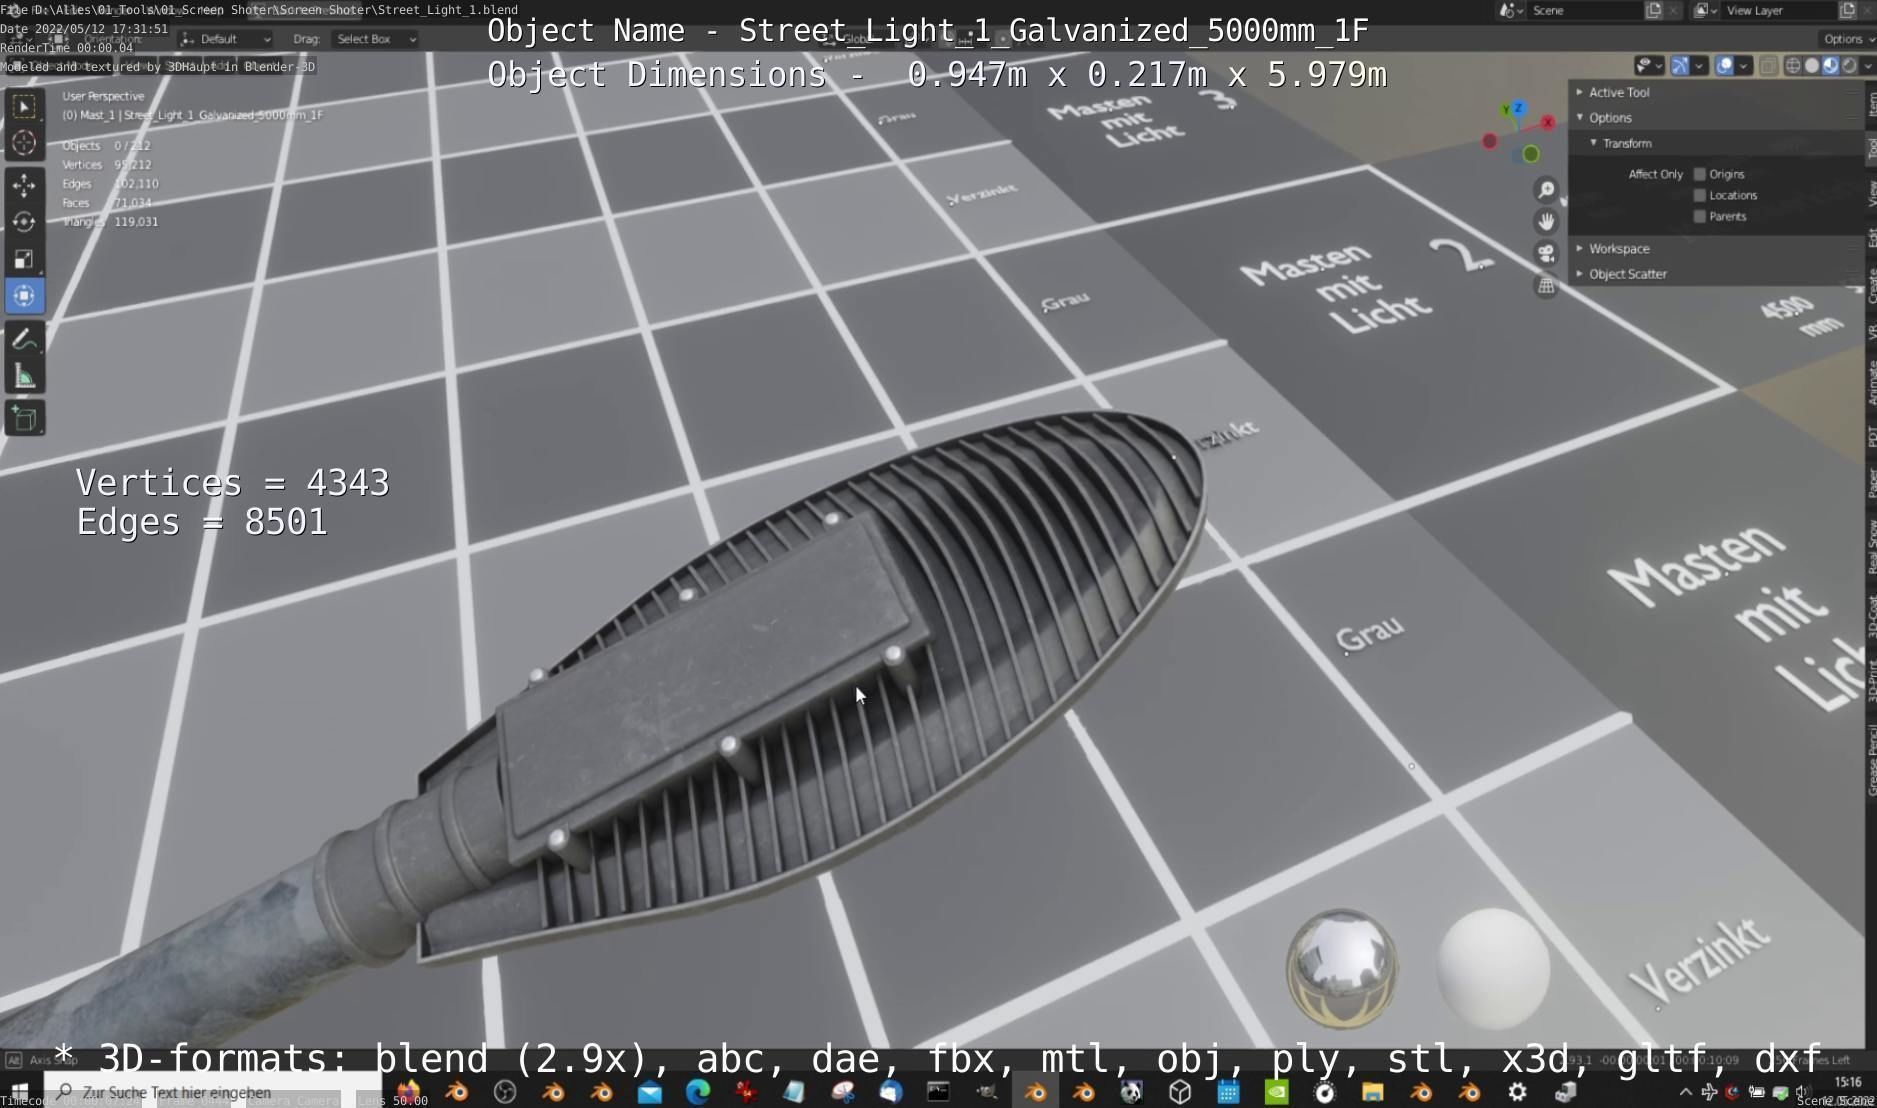The height and width of the screenshot is (1108, 1877).
Task: Open the Drag Select Box dropdown
Action: (x=375, y=39)
